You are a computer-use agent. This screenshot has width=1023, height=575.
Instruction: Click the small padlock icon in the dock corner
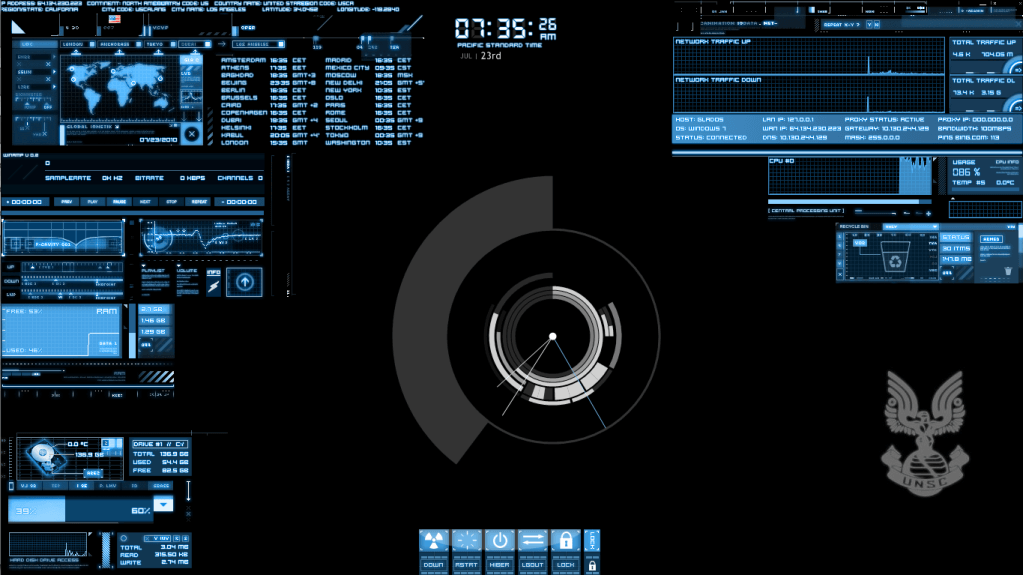click(592, 565)
